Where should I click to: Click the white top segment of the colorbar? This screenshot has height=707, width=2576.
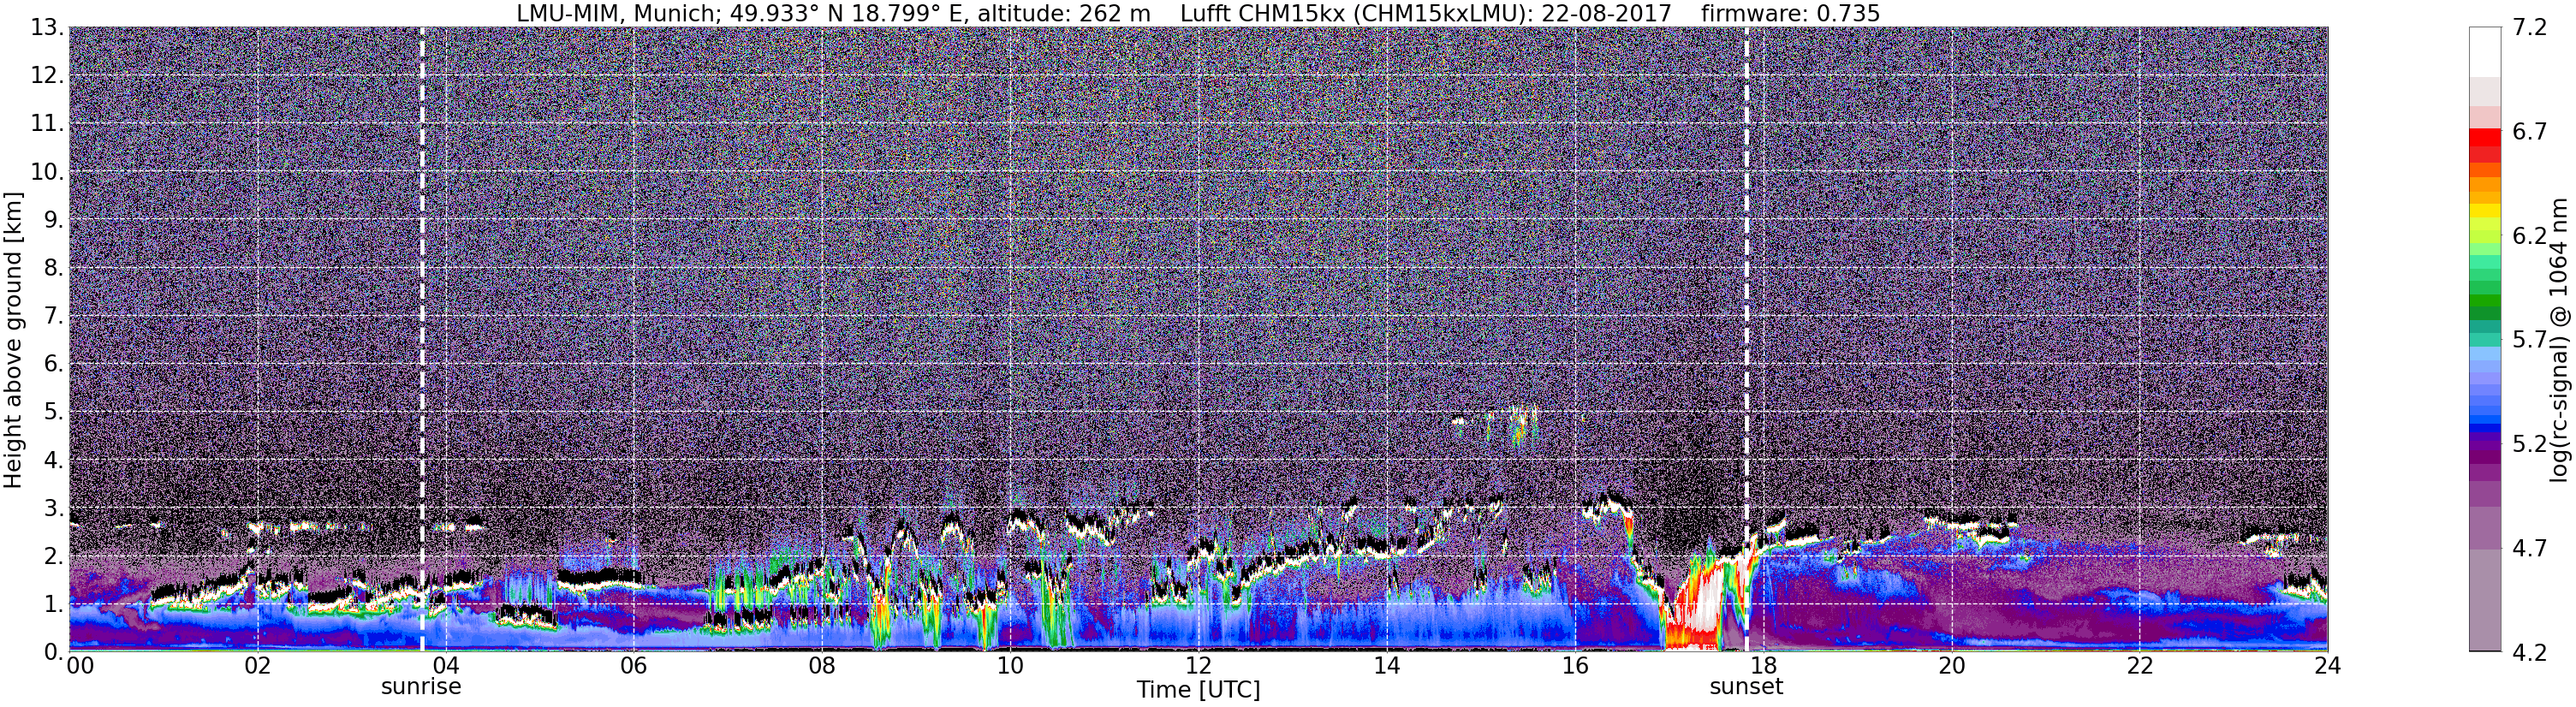coord(2484,52)
